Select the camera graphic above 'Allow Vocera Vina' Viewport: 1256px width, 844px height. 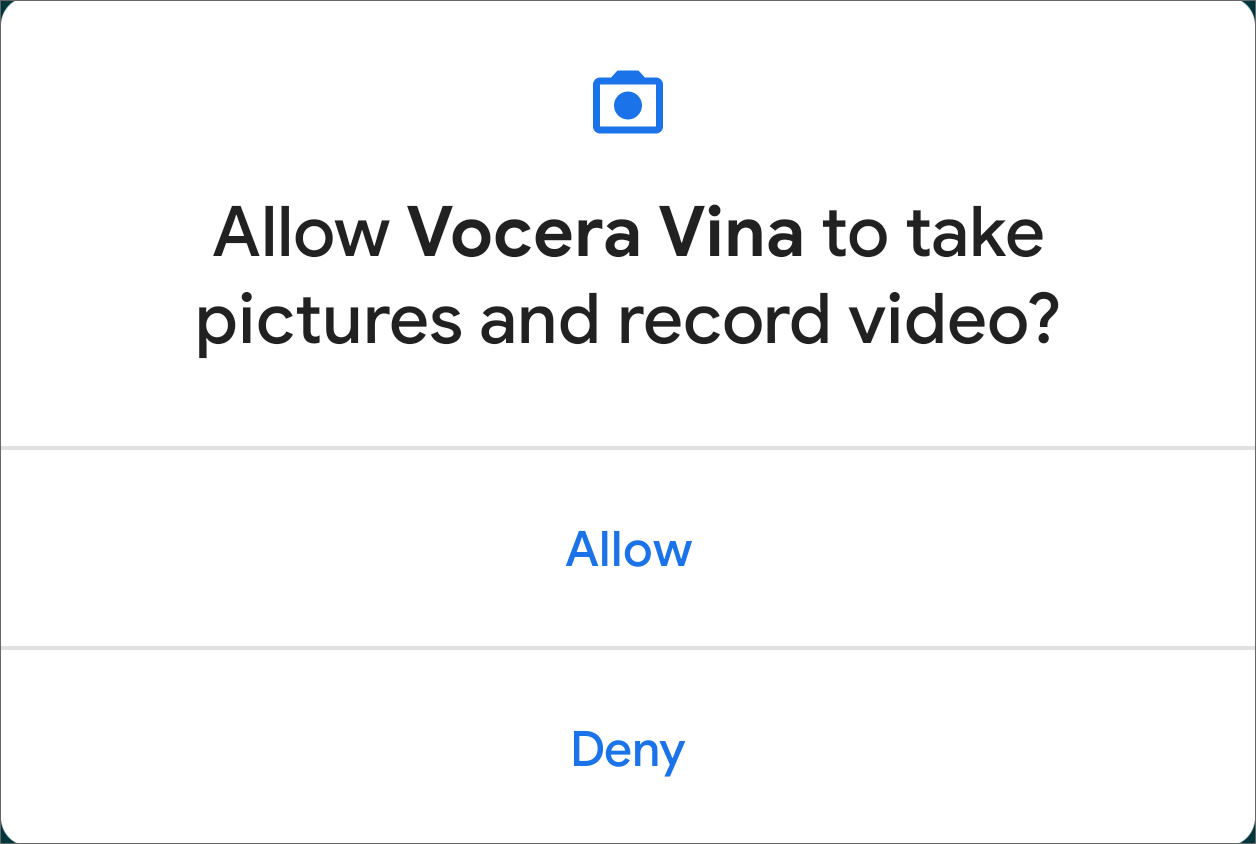(x=628, y=101)
